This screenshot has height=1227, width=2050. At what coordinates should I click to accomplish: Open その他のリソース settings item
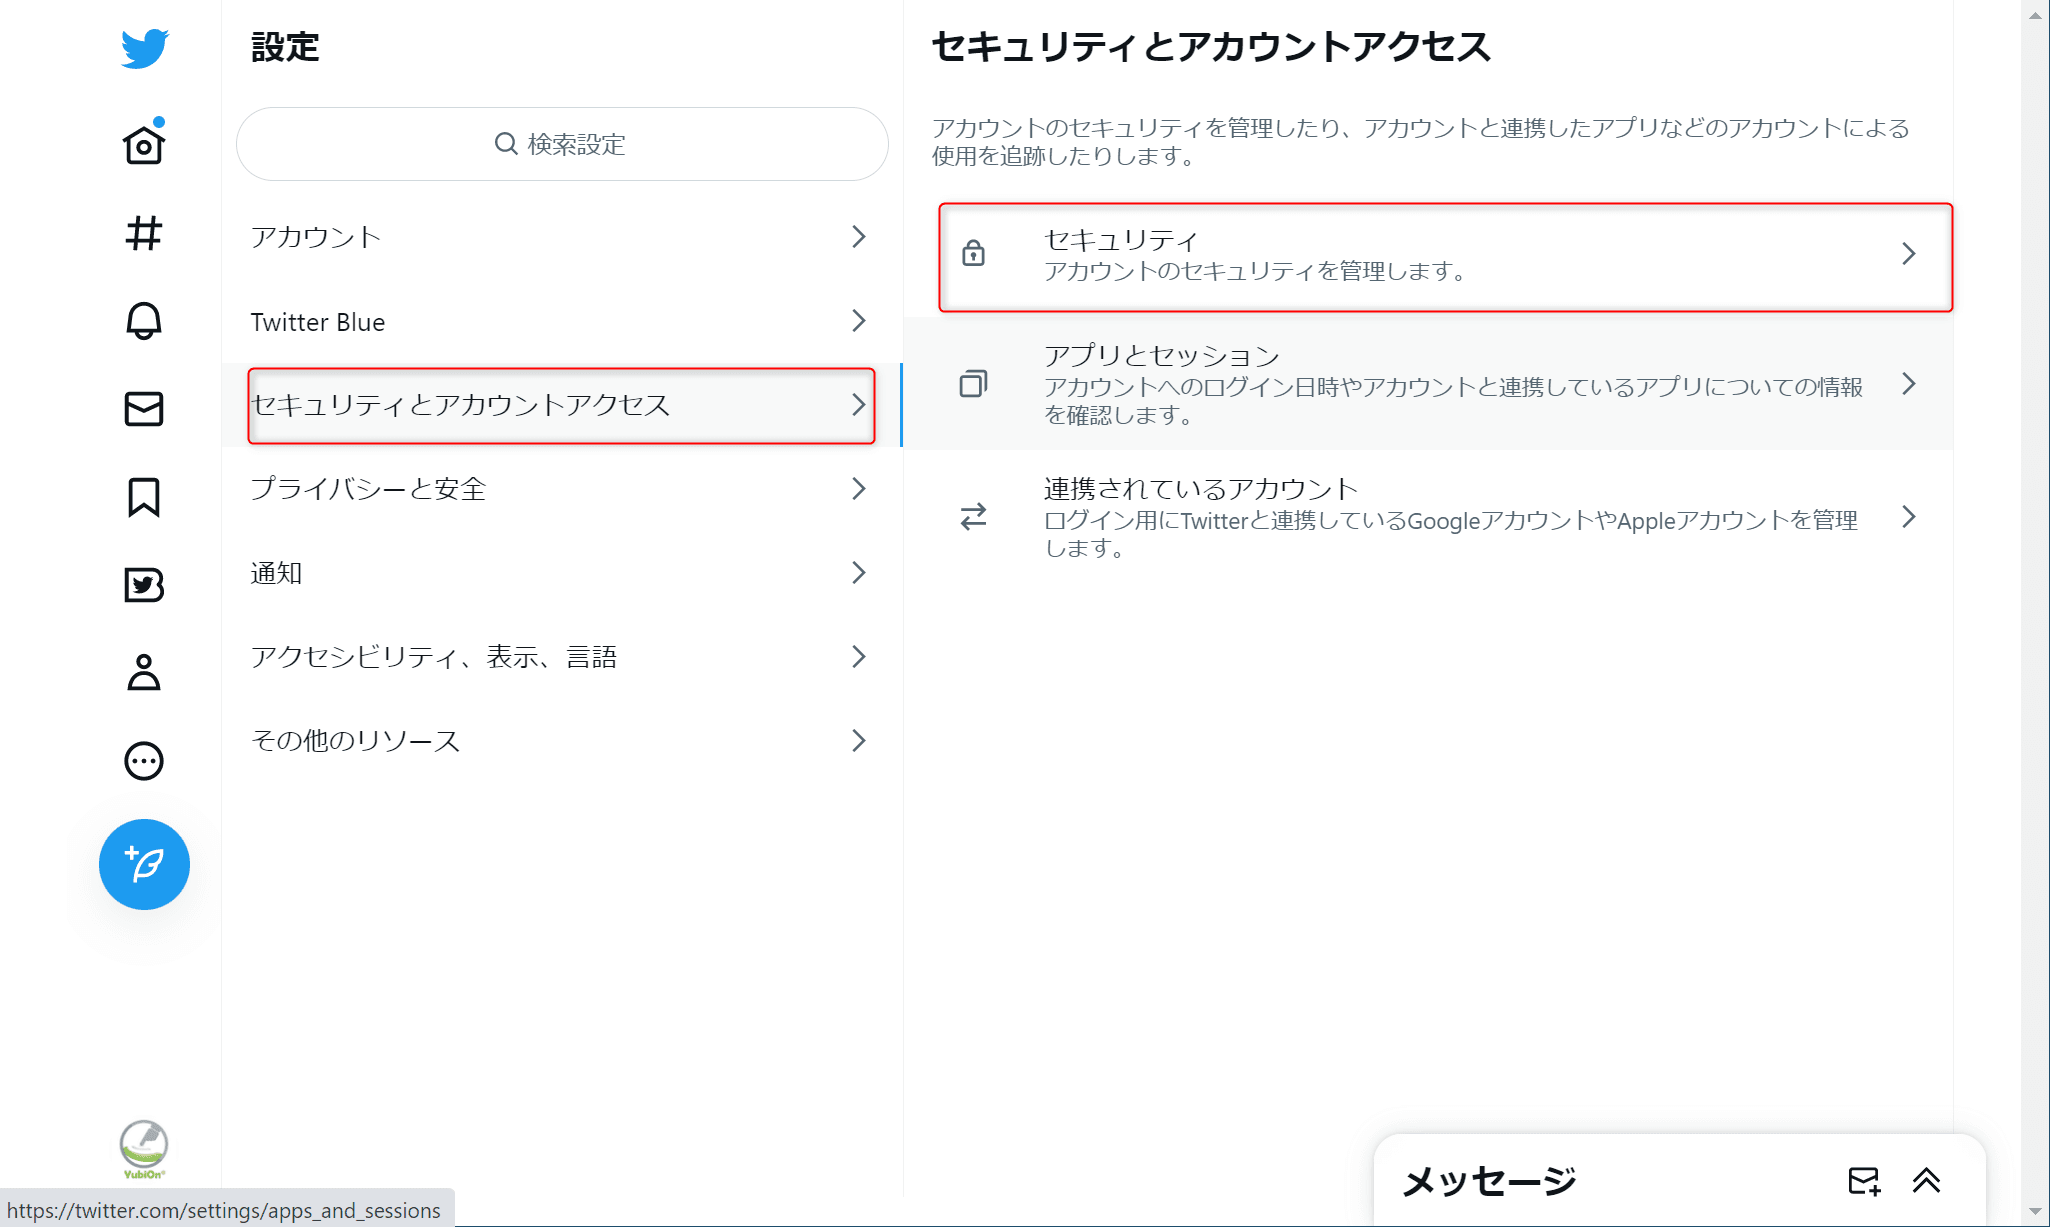click(x=561, y=741)
